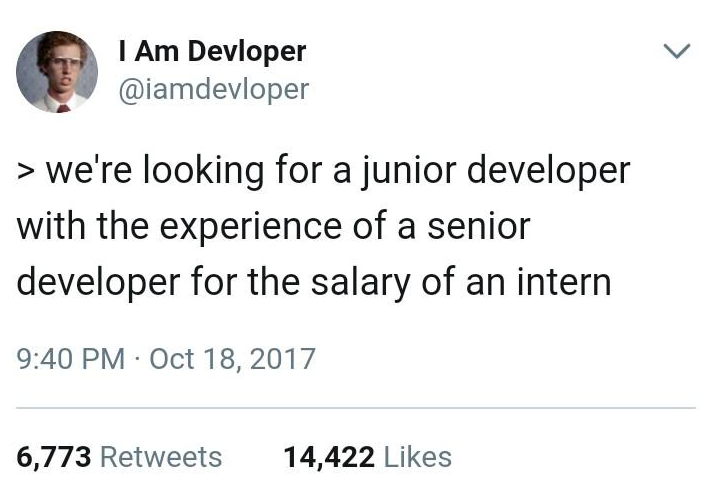Open the tweet options chevron menu
712x500 pixels.
point(677,51)
